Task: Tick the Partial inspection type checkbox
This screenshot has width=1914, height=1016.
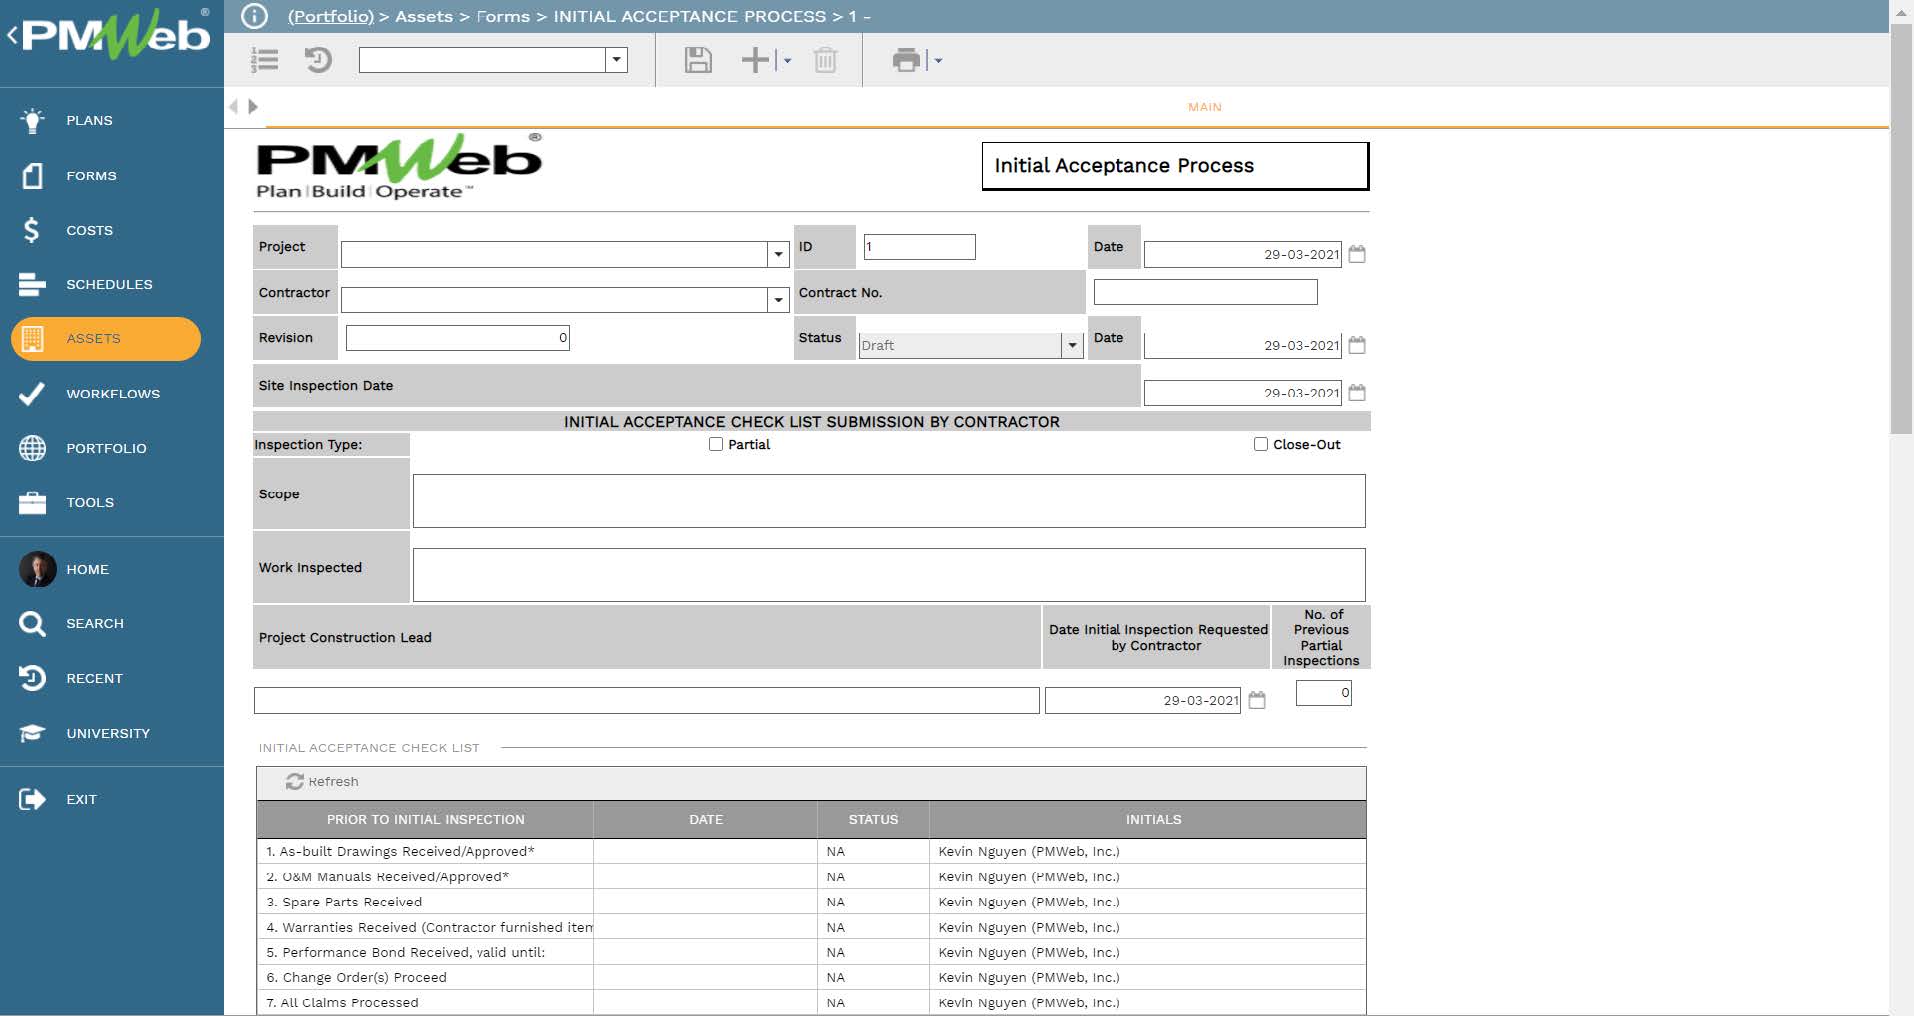Action: 716,444
